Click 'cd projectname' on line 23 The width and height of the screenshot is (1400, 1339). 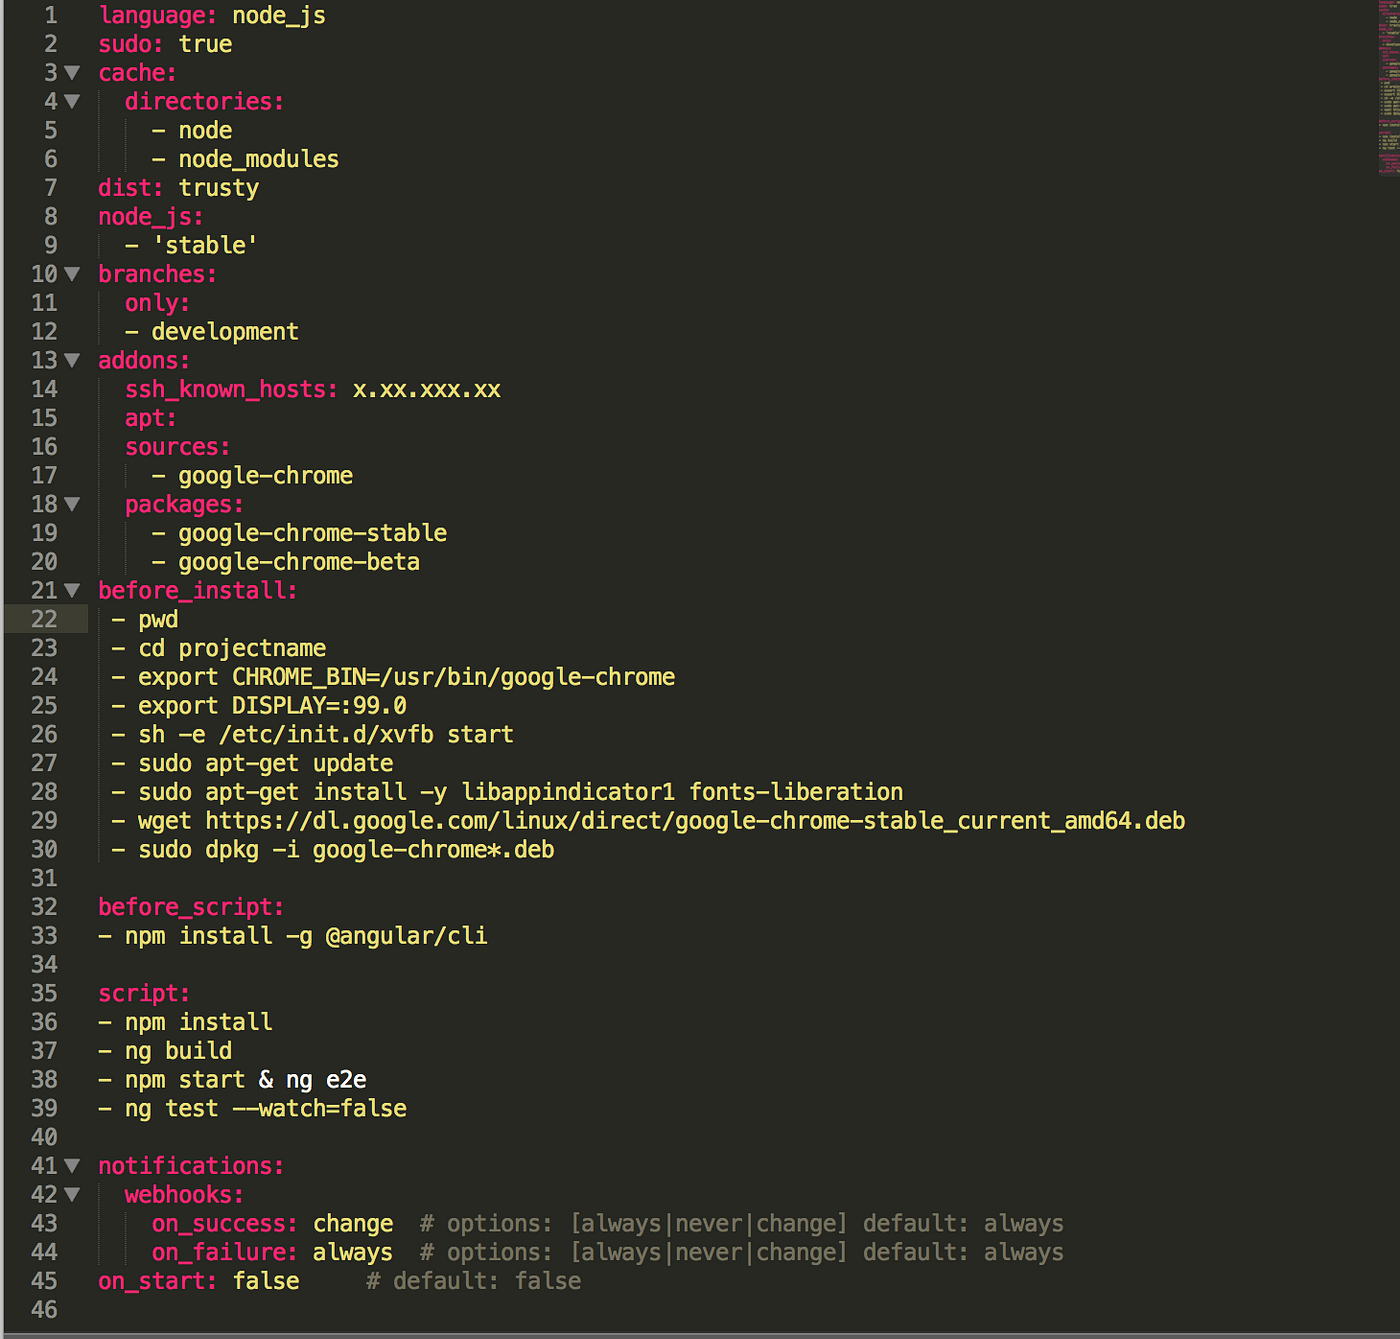[232, 649]
